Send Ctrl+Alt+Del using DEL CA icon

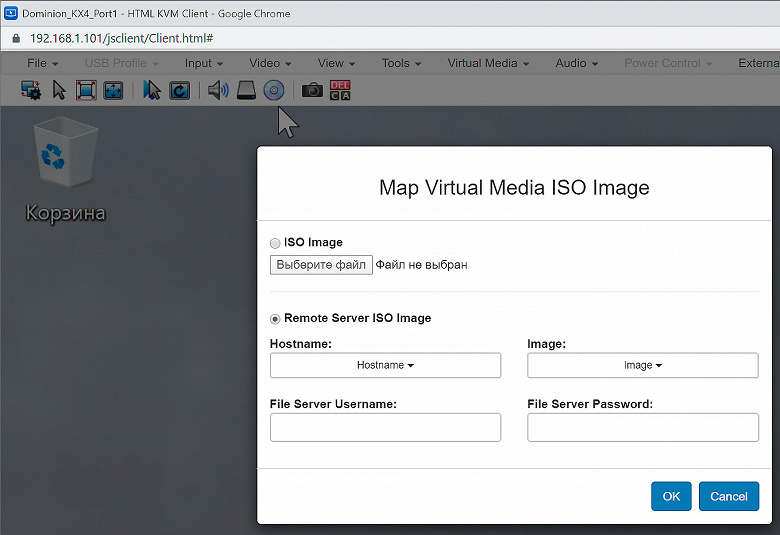340,90
